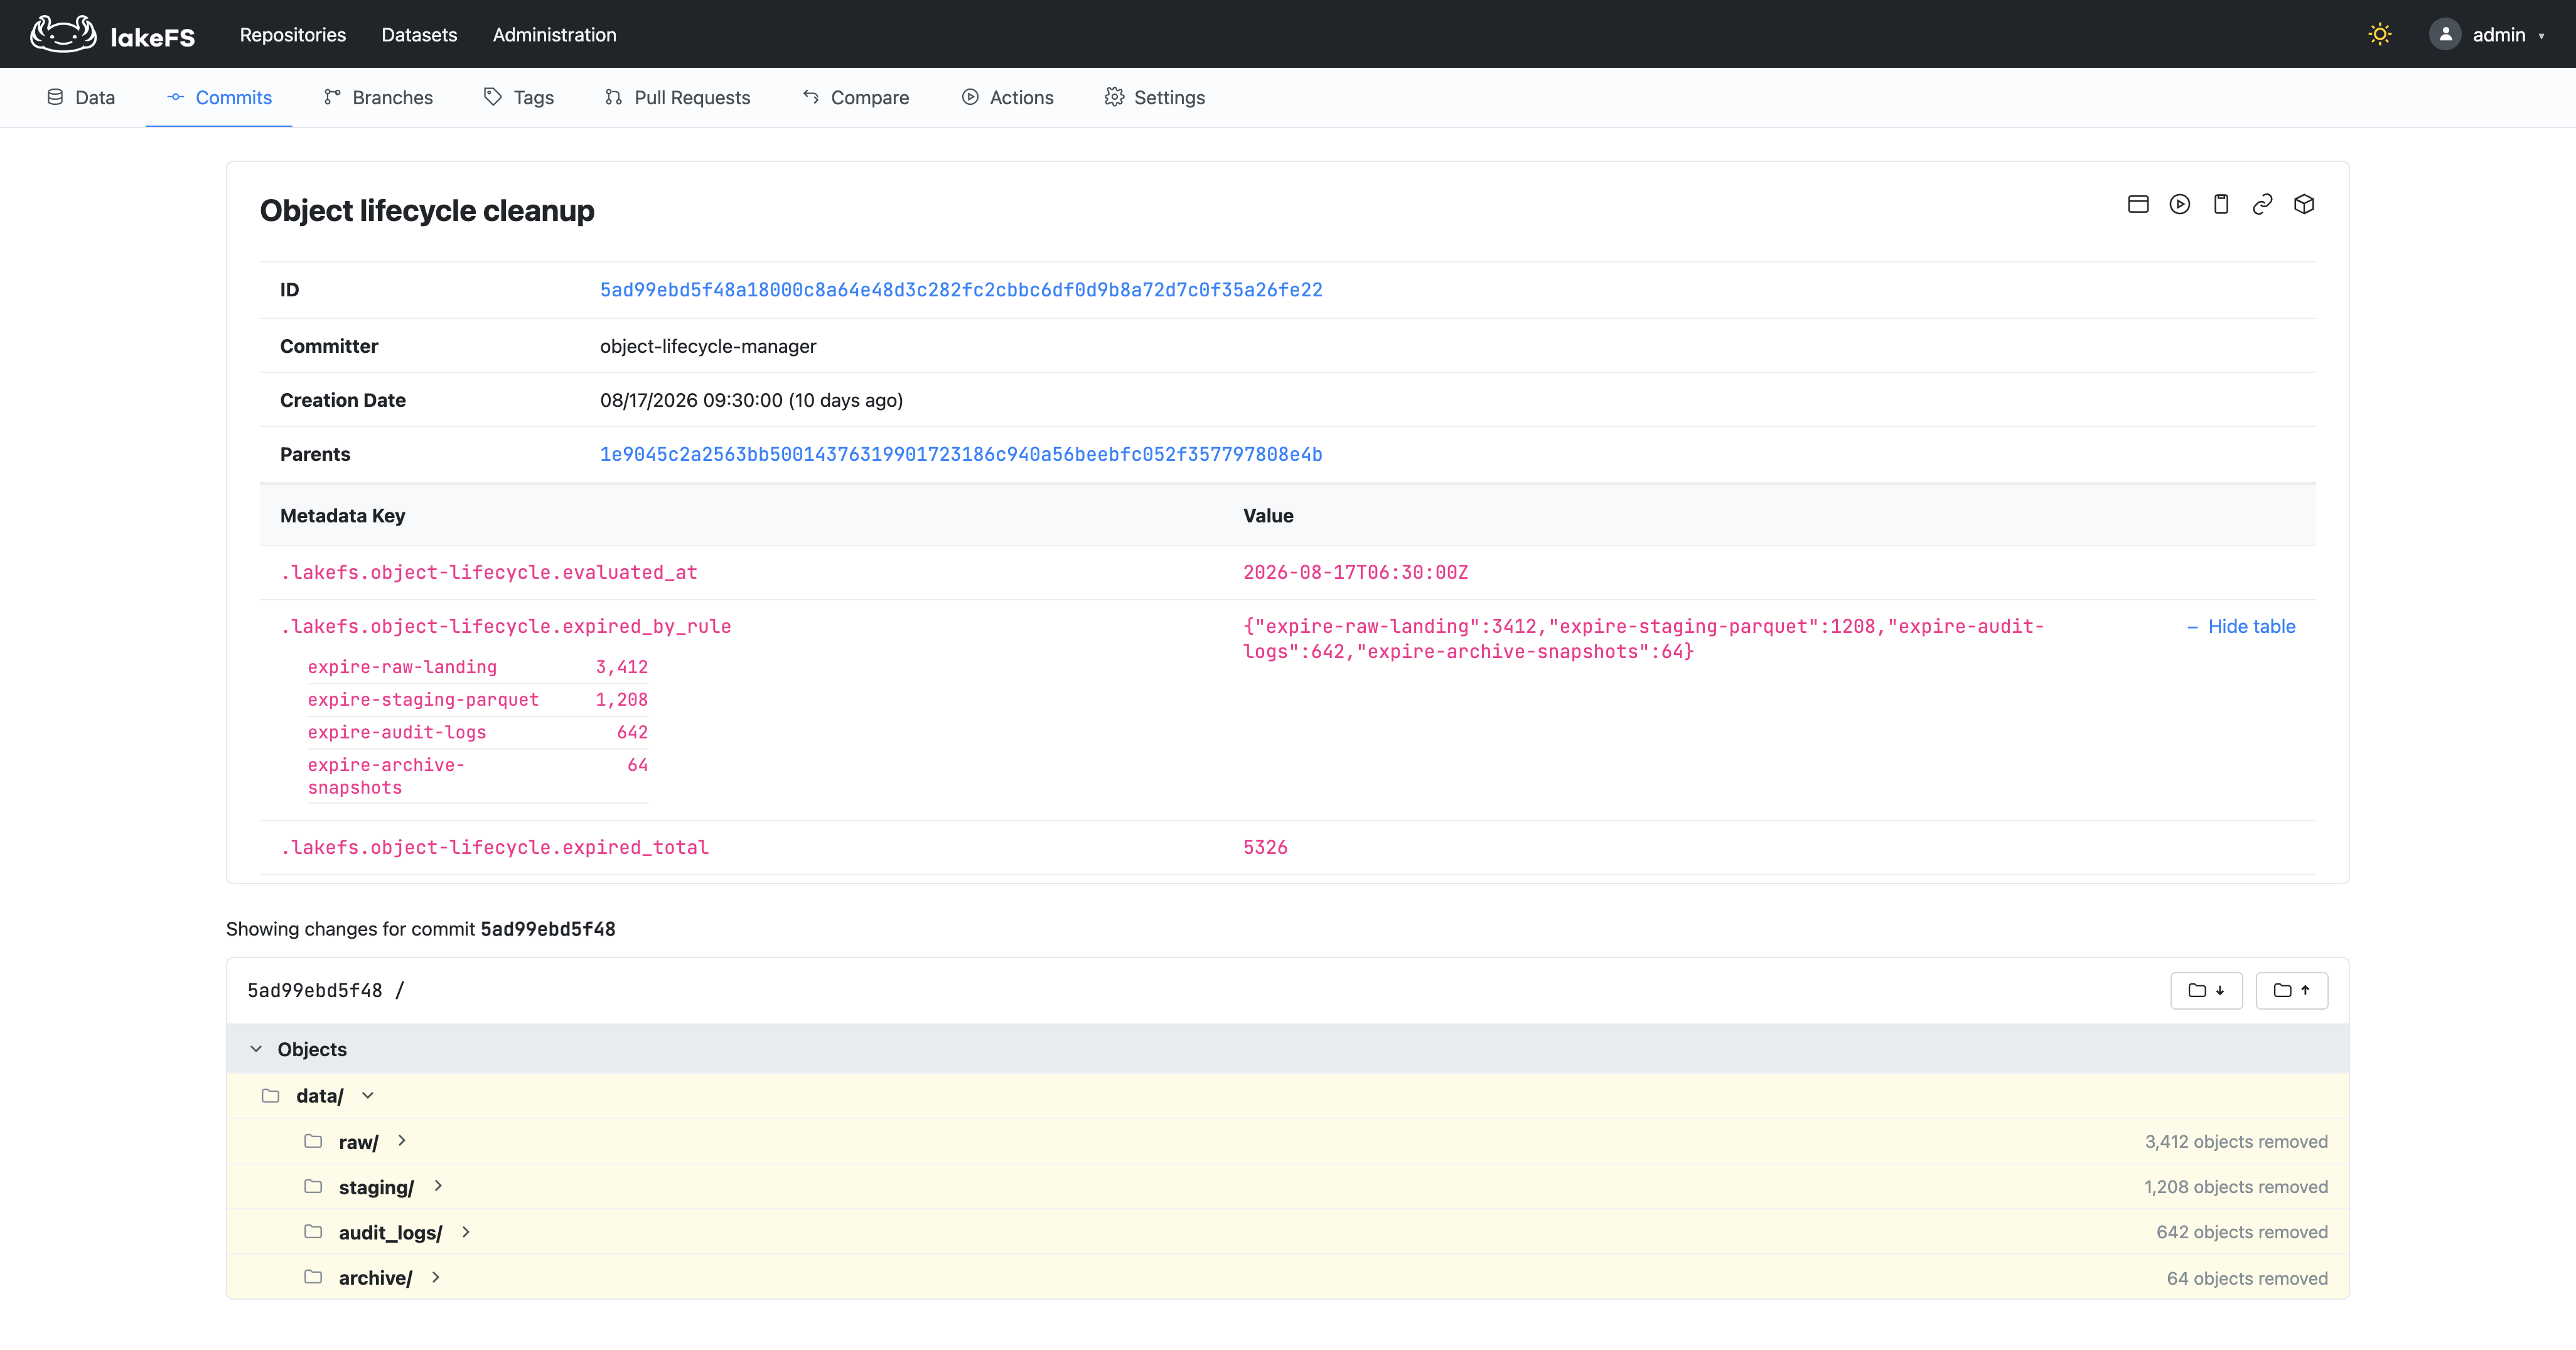Click the .lakefs.object-lifecycle.expired_by_rule key
The width and height of the screenshot is (2576, 1350).
[506, 626]
